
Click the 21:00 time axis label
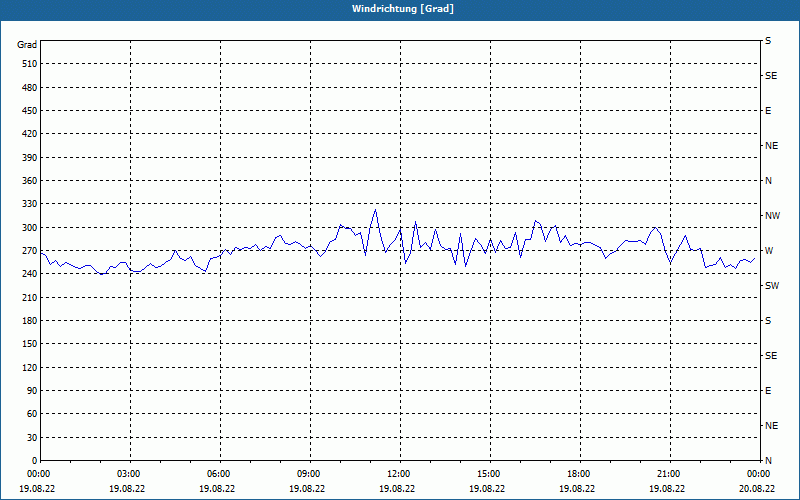(x=669, y=474)
